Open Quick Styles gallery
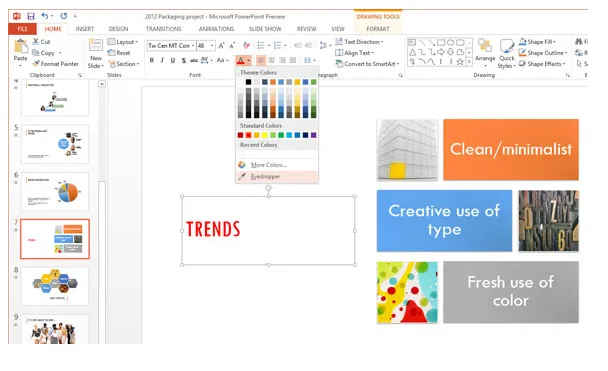This screenshot has height=371, width=608. tap(506, 53)
